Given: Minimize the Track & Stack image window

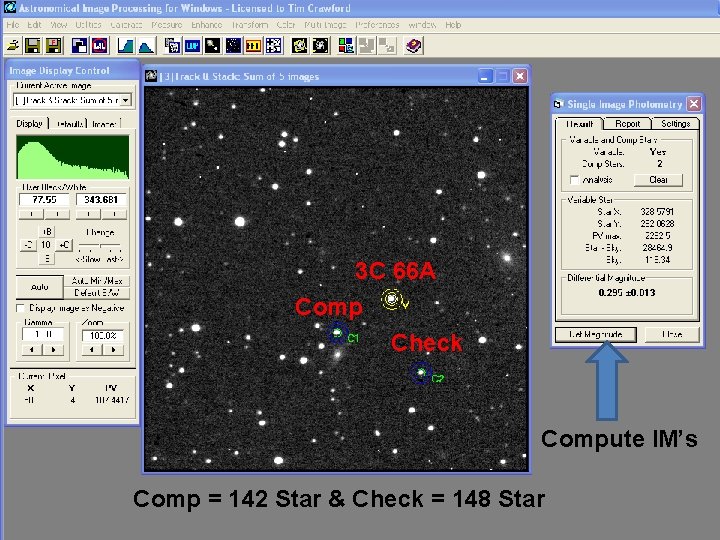Looking at the screenshot, I should click(485, 76).
